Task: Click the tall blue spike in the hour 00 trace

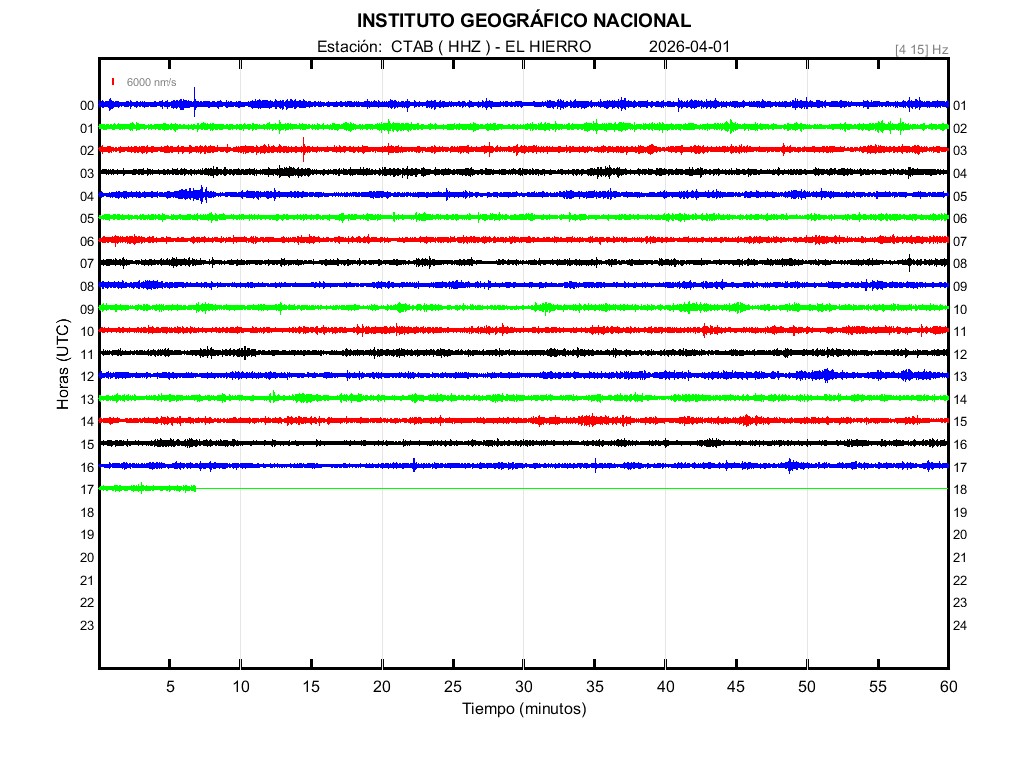Action: (195, 98)
